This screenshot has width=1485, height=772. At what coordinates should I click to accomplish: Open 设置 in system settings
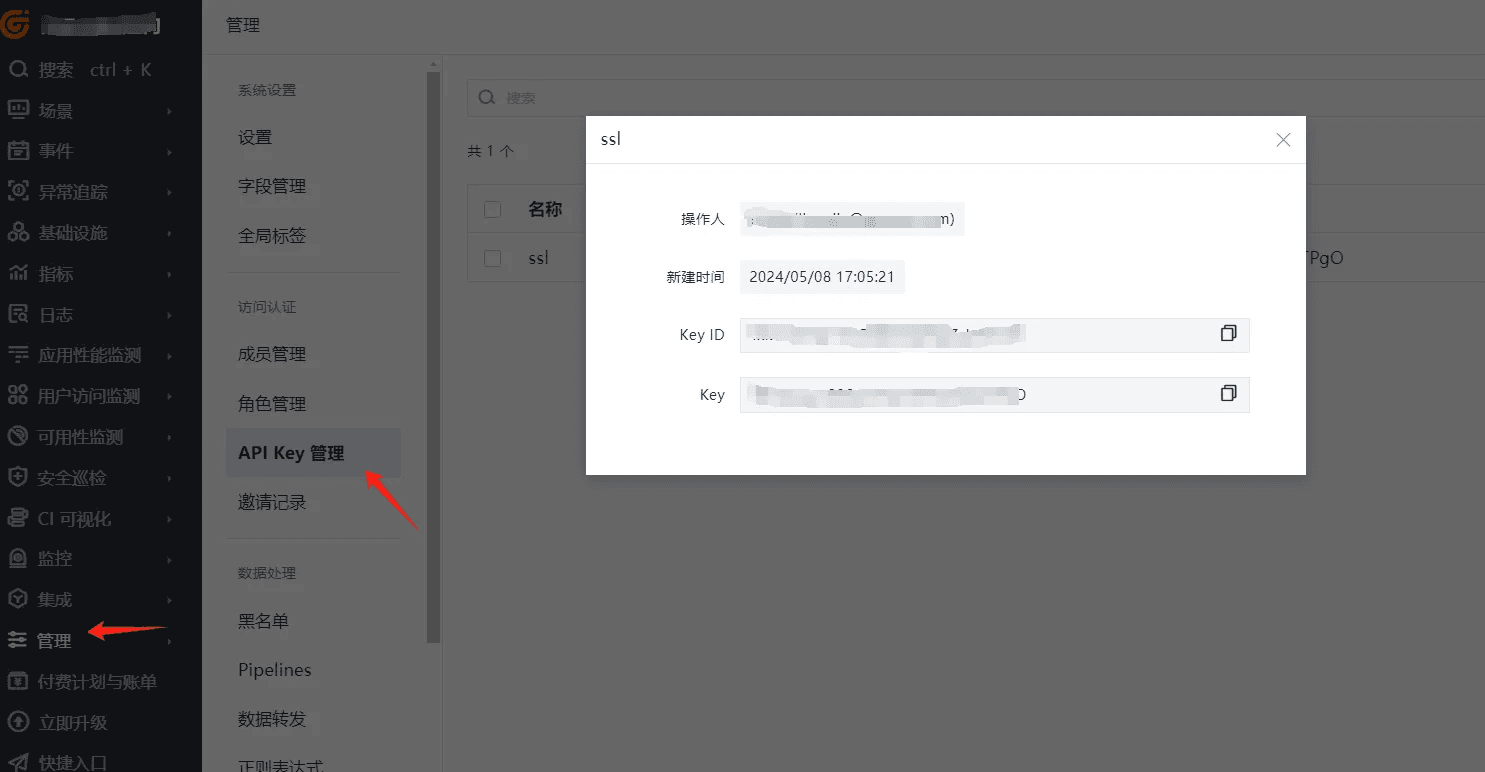coord(255,138)
